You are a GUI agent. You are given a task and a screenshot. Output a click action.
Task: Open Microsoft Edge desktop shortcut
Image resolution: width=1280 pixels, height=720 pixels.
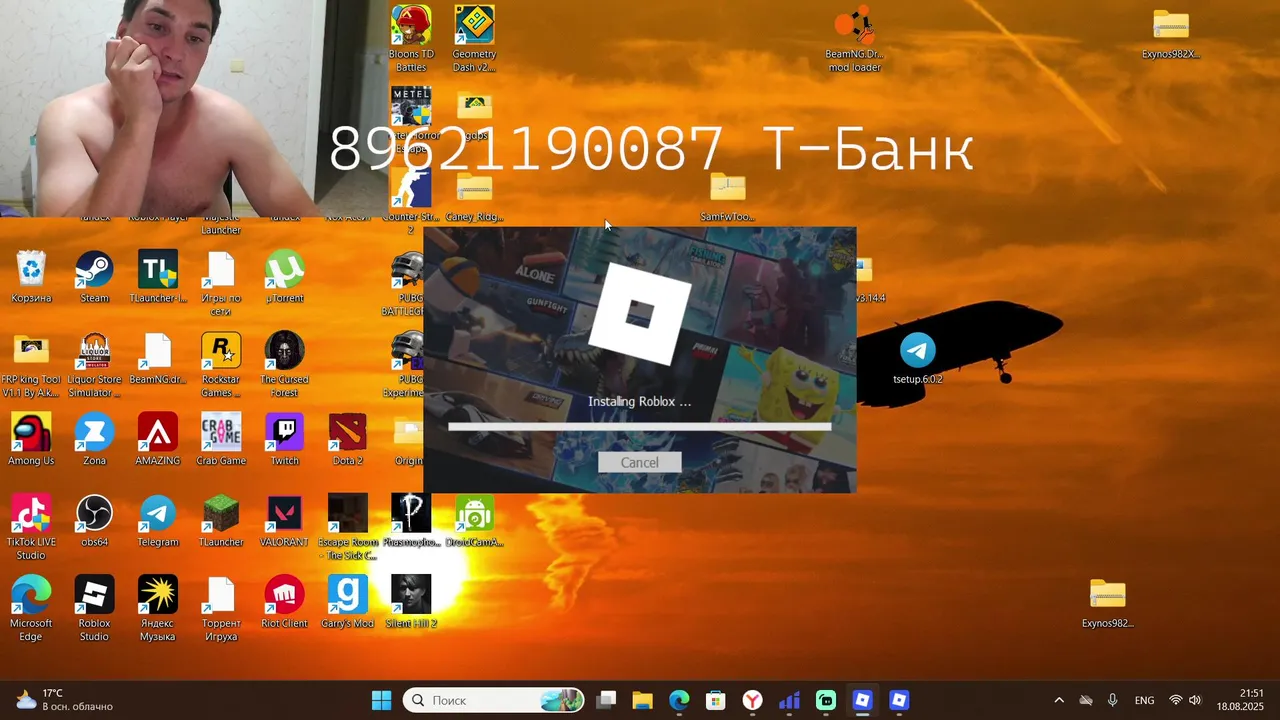coord(31,609)
